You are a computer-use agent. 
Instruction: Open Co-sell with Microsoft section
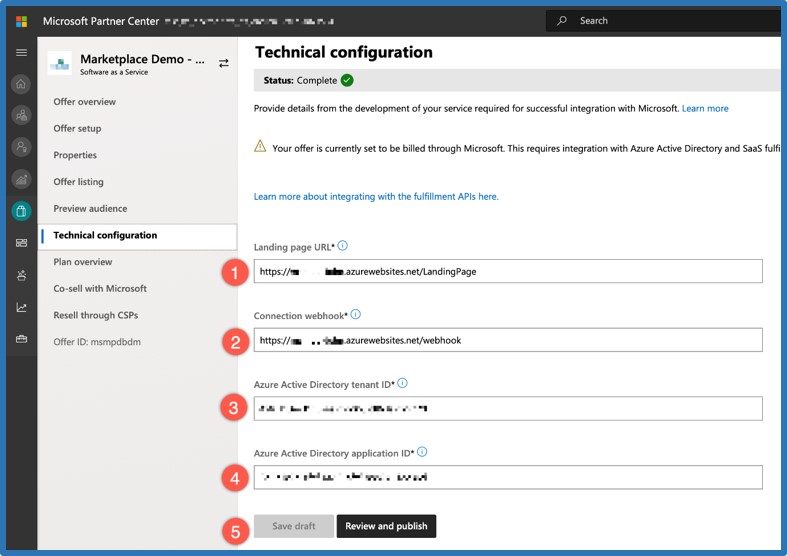(x=100, y=289)
